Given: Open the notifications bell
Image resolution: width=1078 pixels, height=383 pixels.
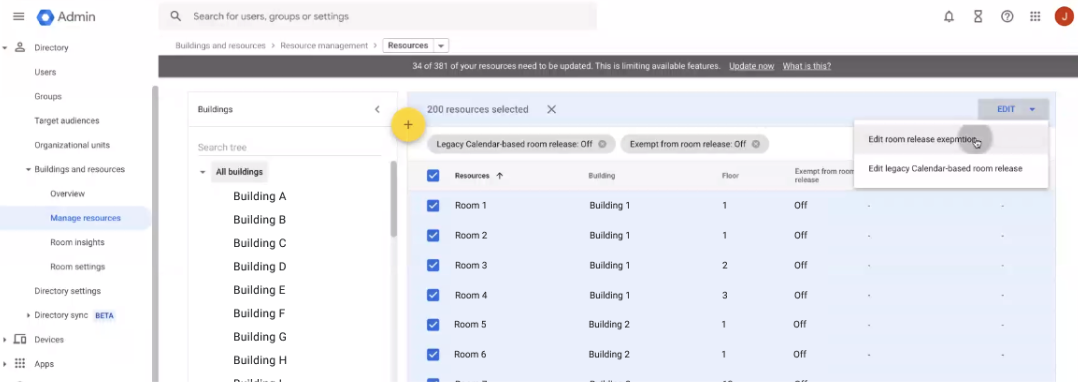Looking at the screenshot, I should pos(949,17).
